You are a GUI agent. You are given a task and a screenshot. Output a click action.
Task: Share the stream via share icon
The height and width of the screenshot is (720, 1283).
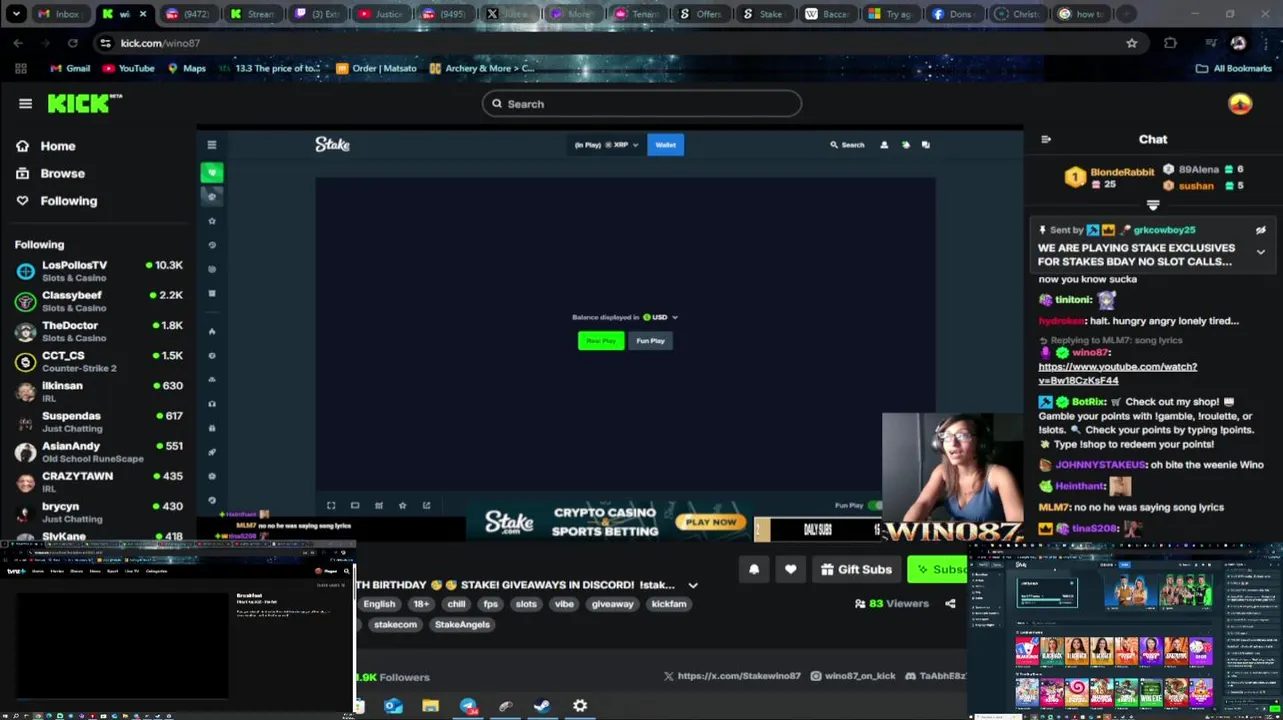[950, 604]
